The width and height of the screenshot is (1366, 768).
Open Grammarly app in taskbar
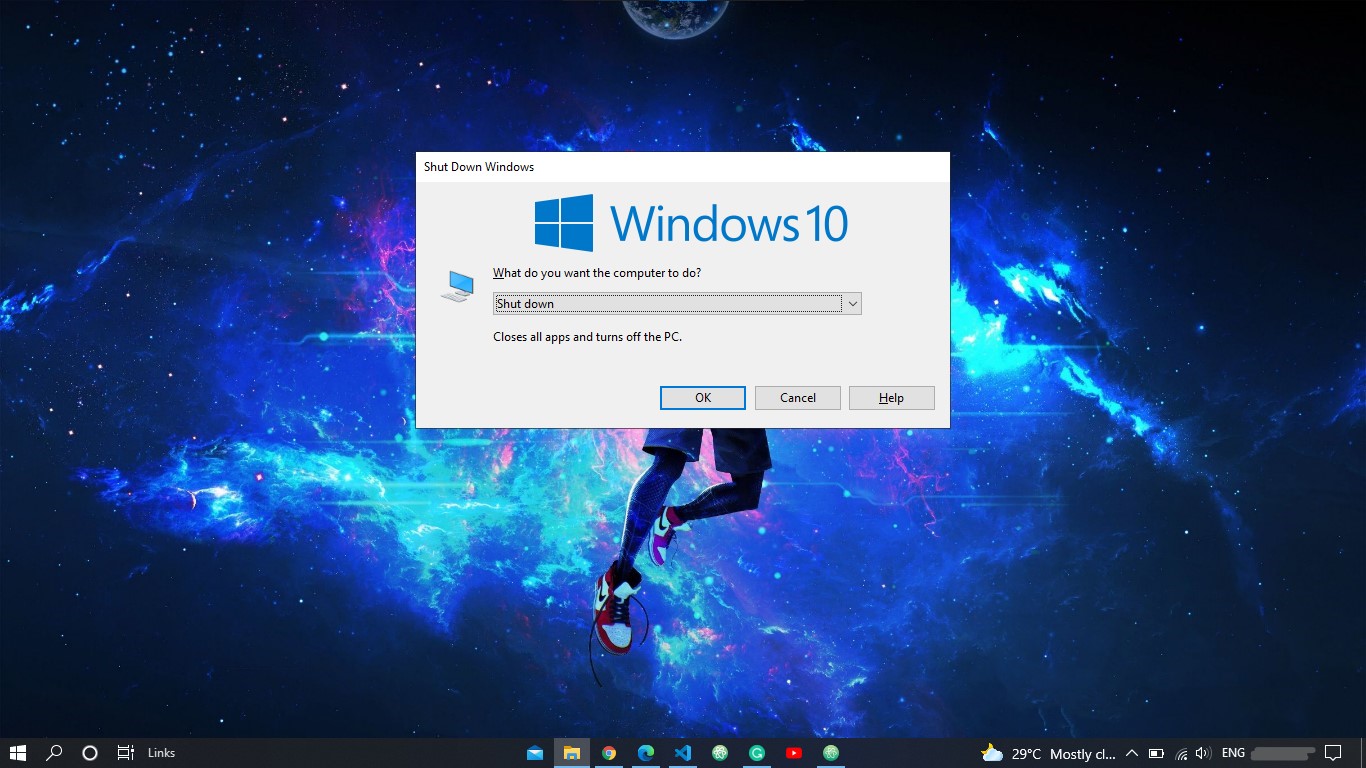(x=757, y=753)
